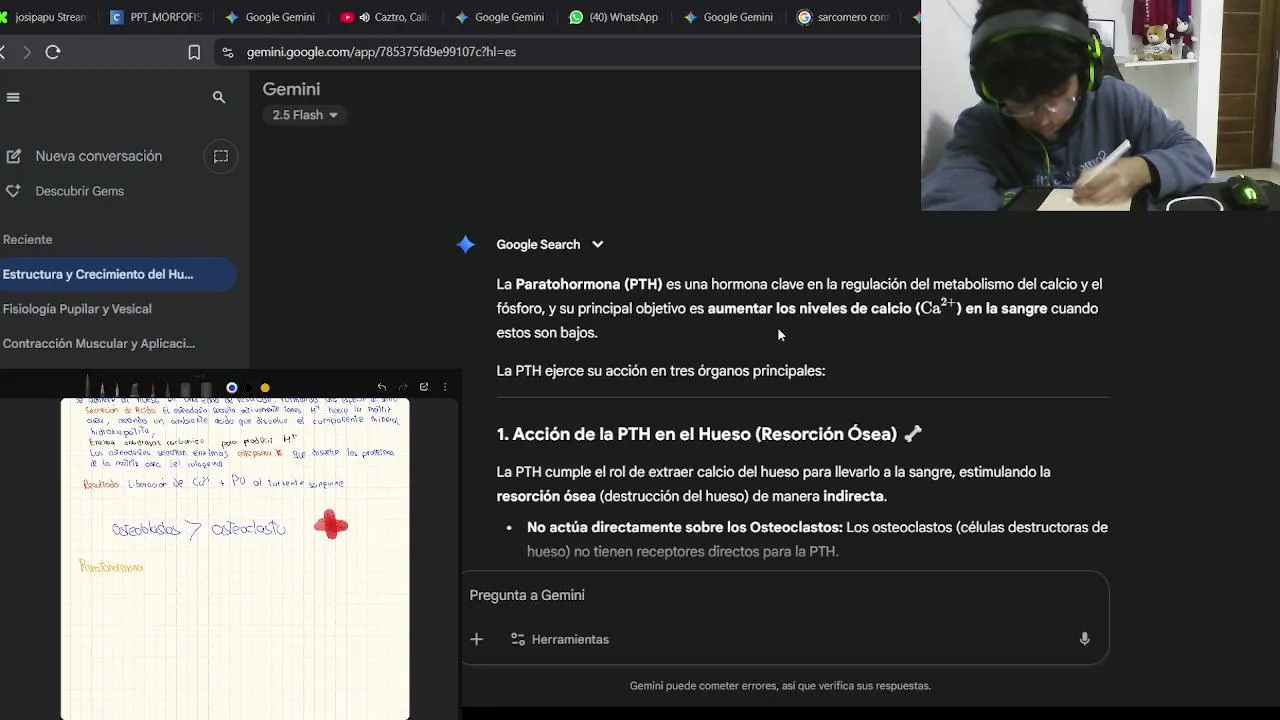Viewport: 1280px width, 720px height.
Task: Click the Nueva conversación pencil icon
Action: (13, 156)
